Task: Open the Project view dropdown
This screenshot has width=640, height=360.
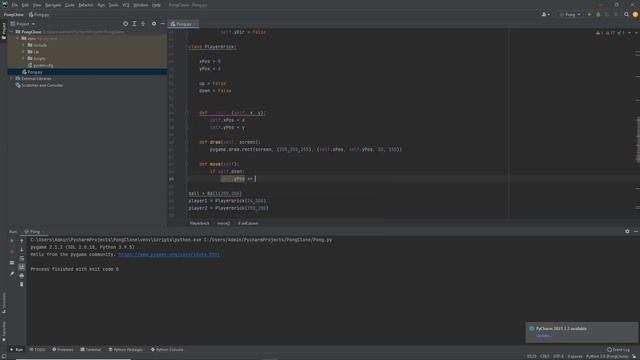Action: pyautogui.click(x=23, y=24)
